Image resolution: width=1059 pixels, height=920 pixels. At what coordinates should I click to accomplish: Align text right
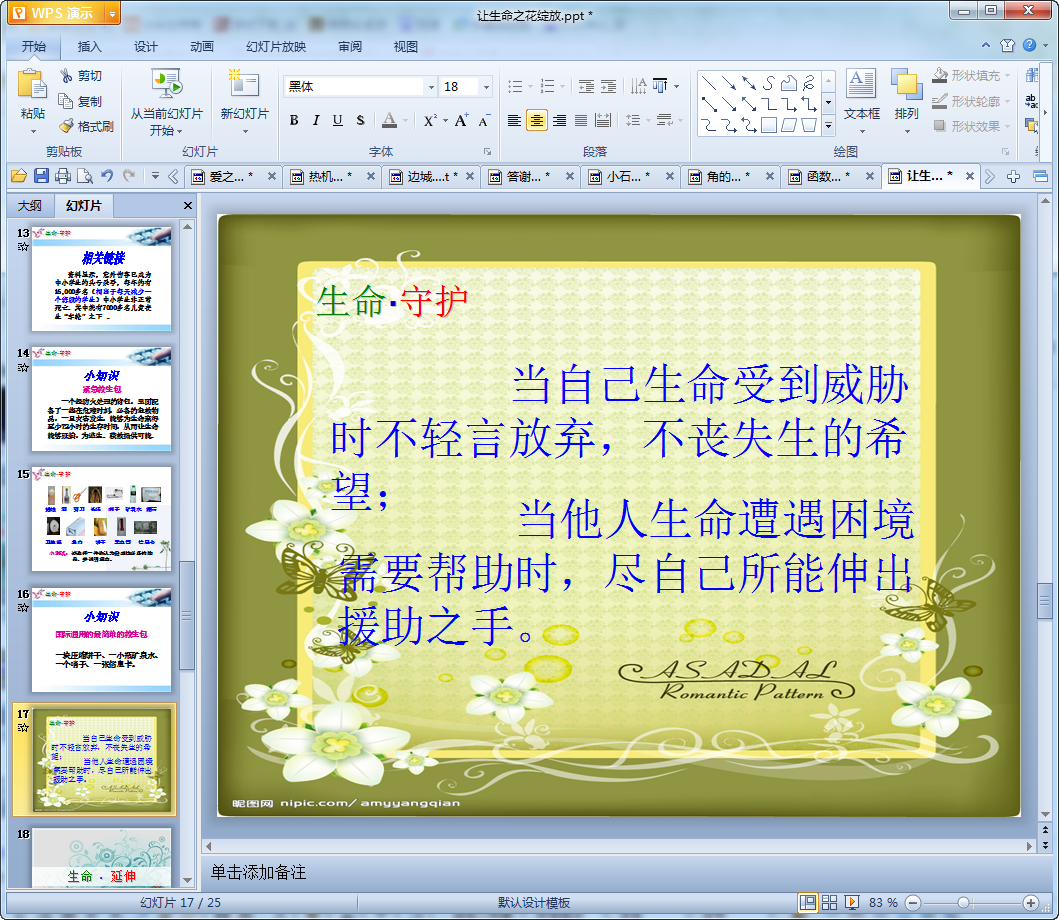click(559, 120)
